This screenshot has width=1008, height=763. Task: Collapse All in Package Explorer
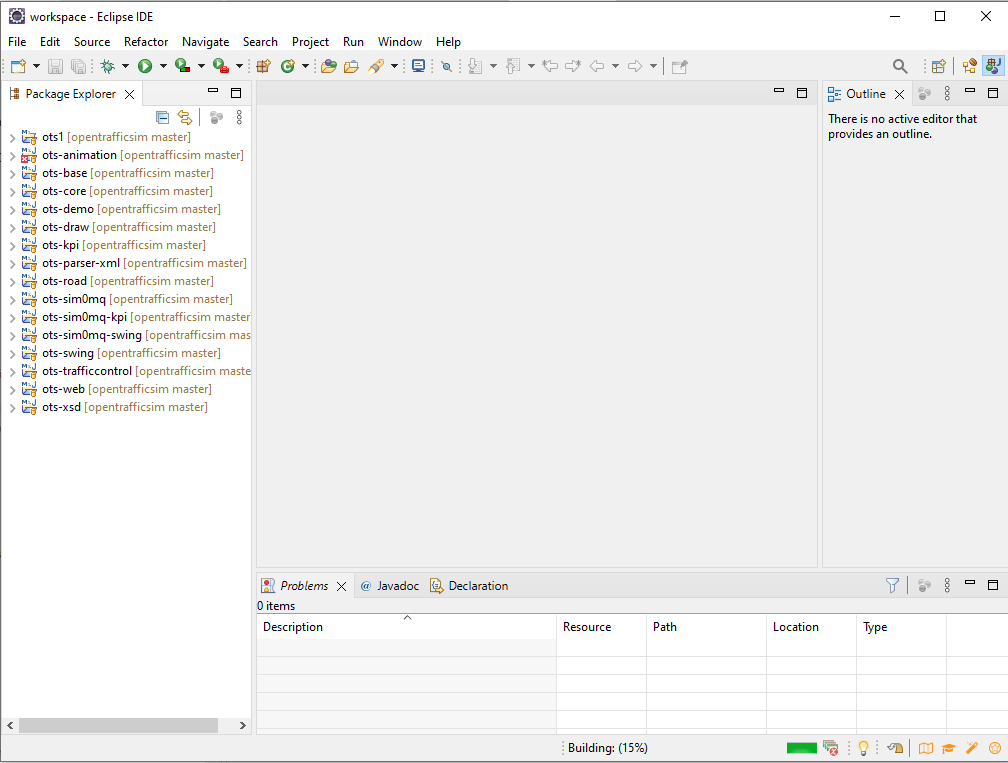(163, 117)
